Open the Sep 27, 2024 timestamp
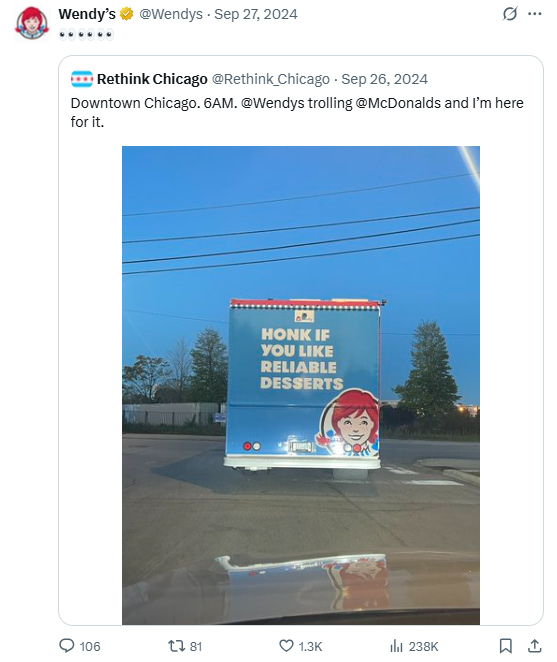This screenshot has height=662, width=557. 256,14
